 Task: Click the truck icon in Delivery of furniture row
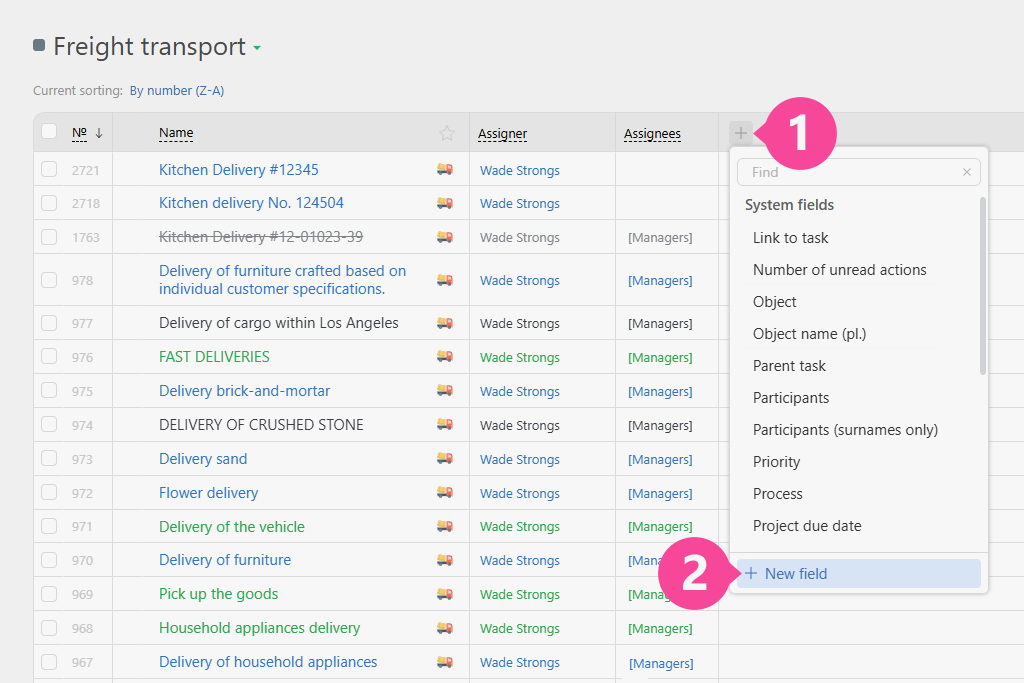pyautogui.click(x=445, y=560)
